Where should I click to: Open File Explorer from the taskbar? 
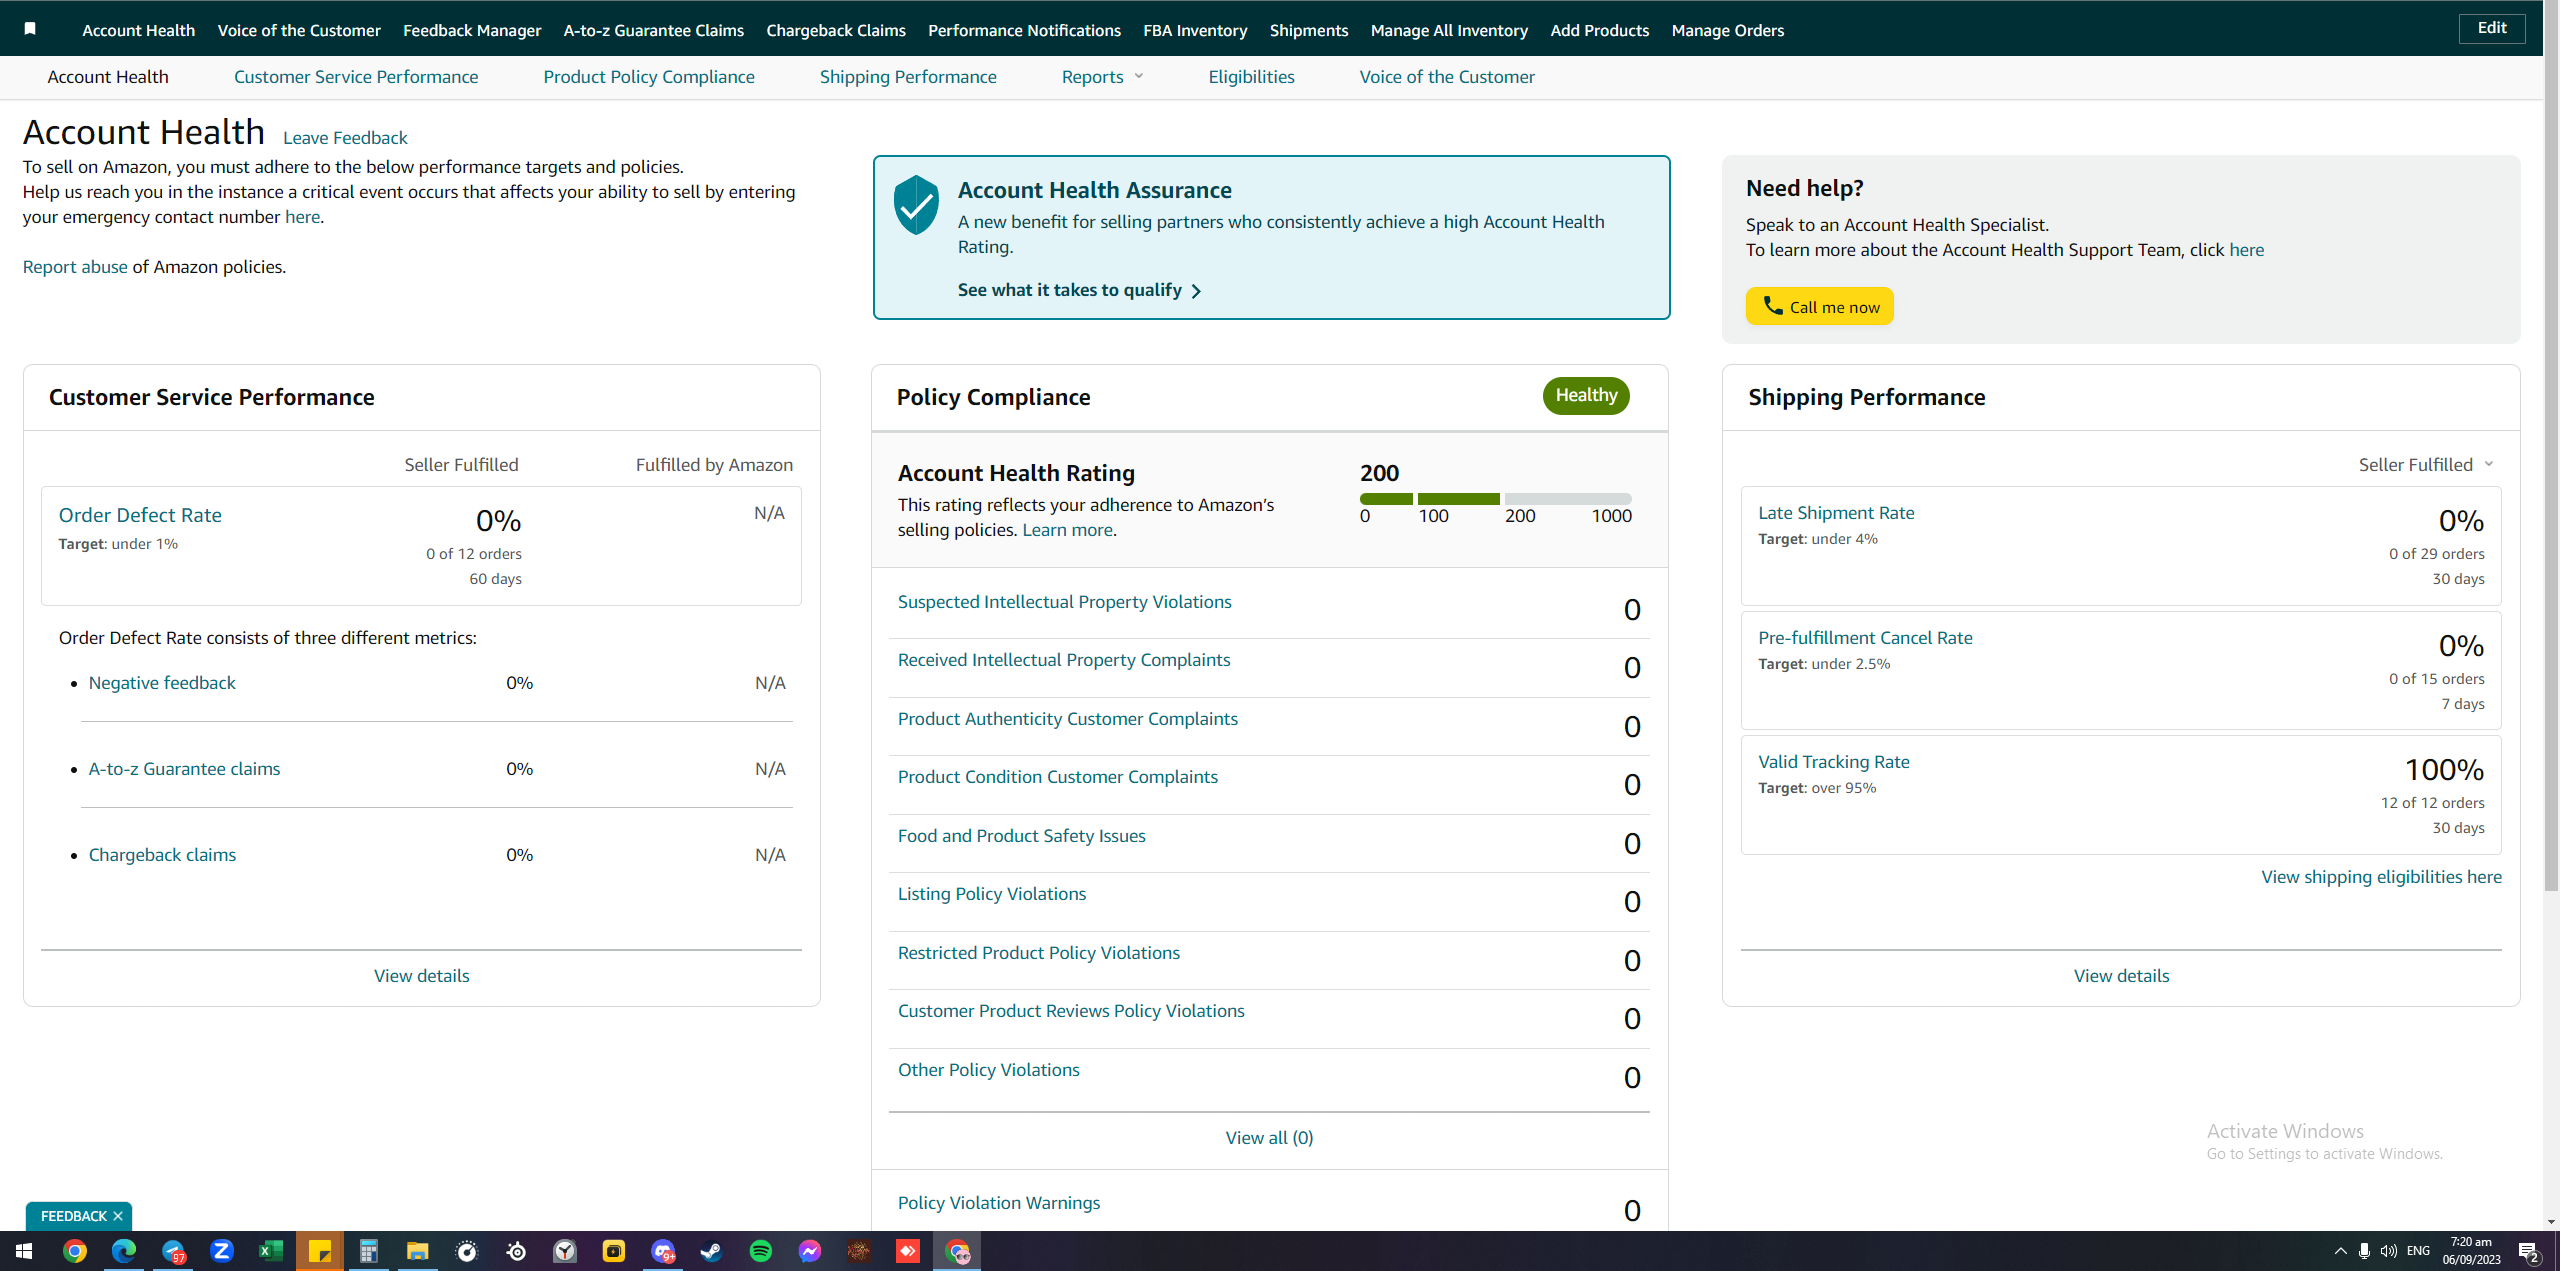418,1251
